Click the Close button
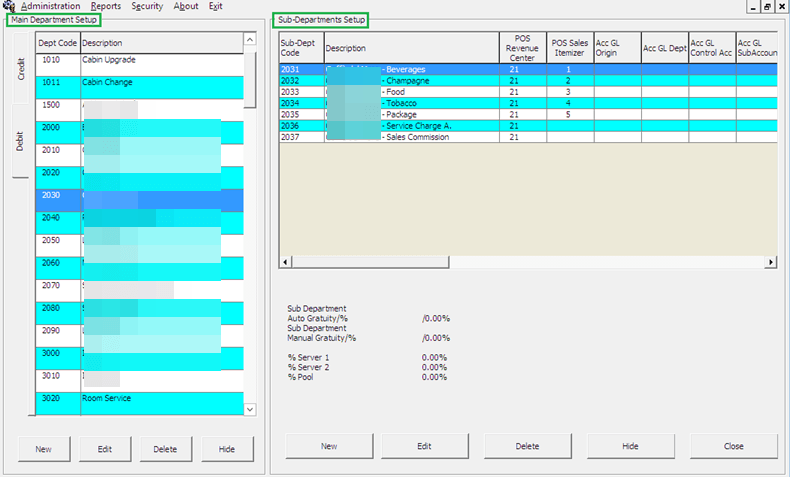The width and height of the screenshot is (790, 477). coord(734,446)
